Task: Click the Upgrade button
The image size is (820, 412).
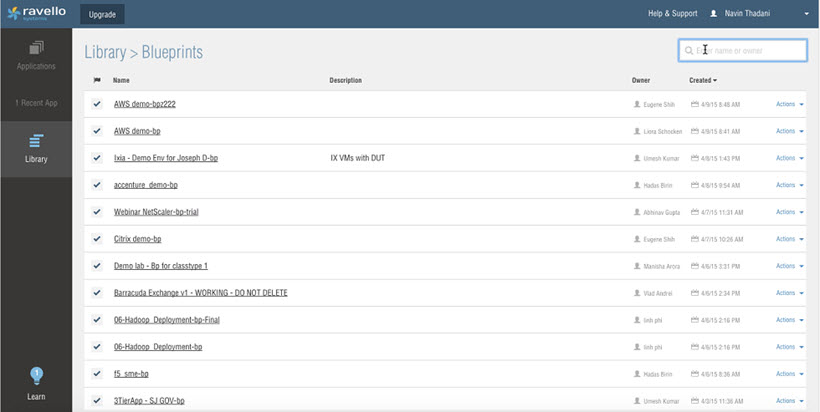Action: click(x=102, y=15)
